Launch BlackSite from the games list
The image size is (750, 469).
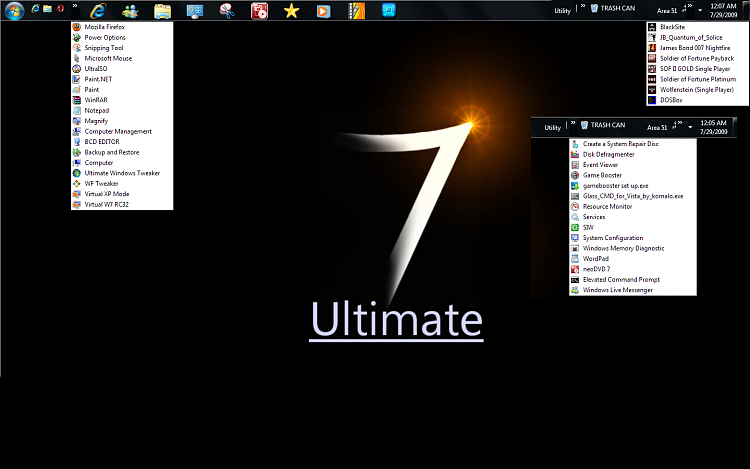697,27
